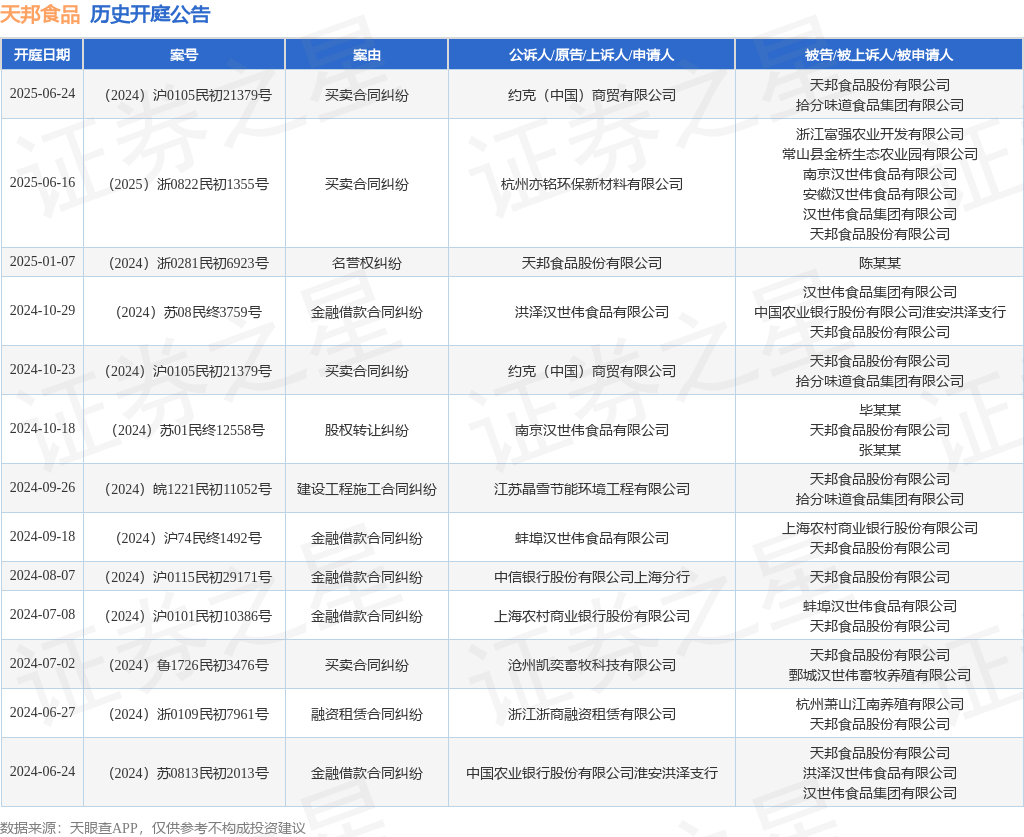Screen dimensions: 1024x837
Task: Click the 历史开庭公告 heading
Action: [150, 14]
